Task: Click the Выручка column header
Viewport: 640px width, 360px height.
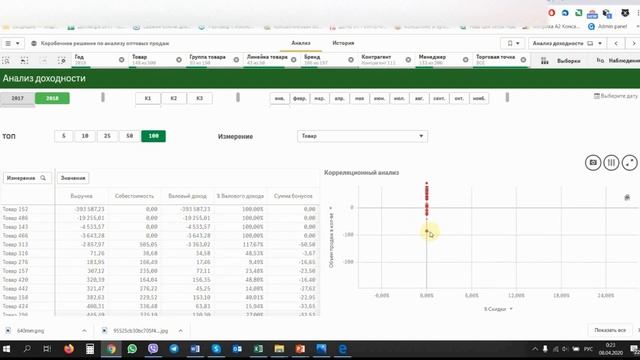Action: coord(81,196)
